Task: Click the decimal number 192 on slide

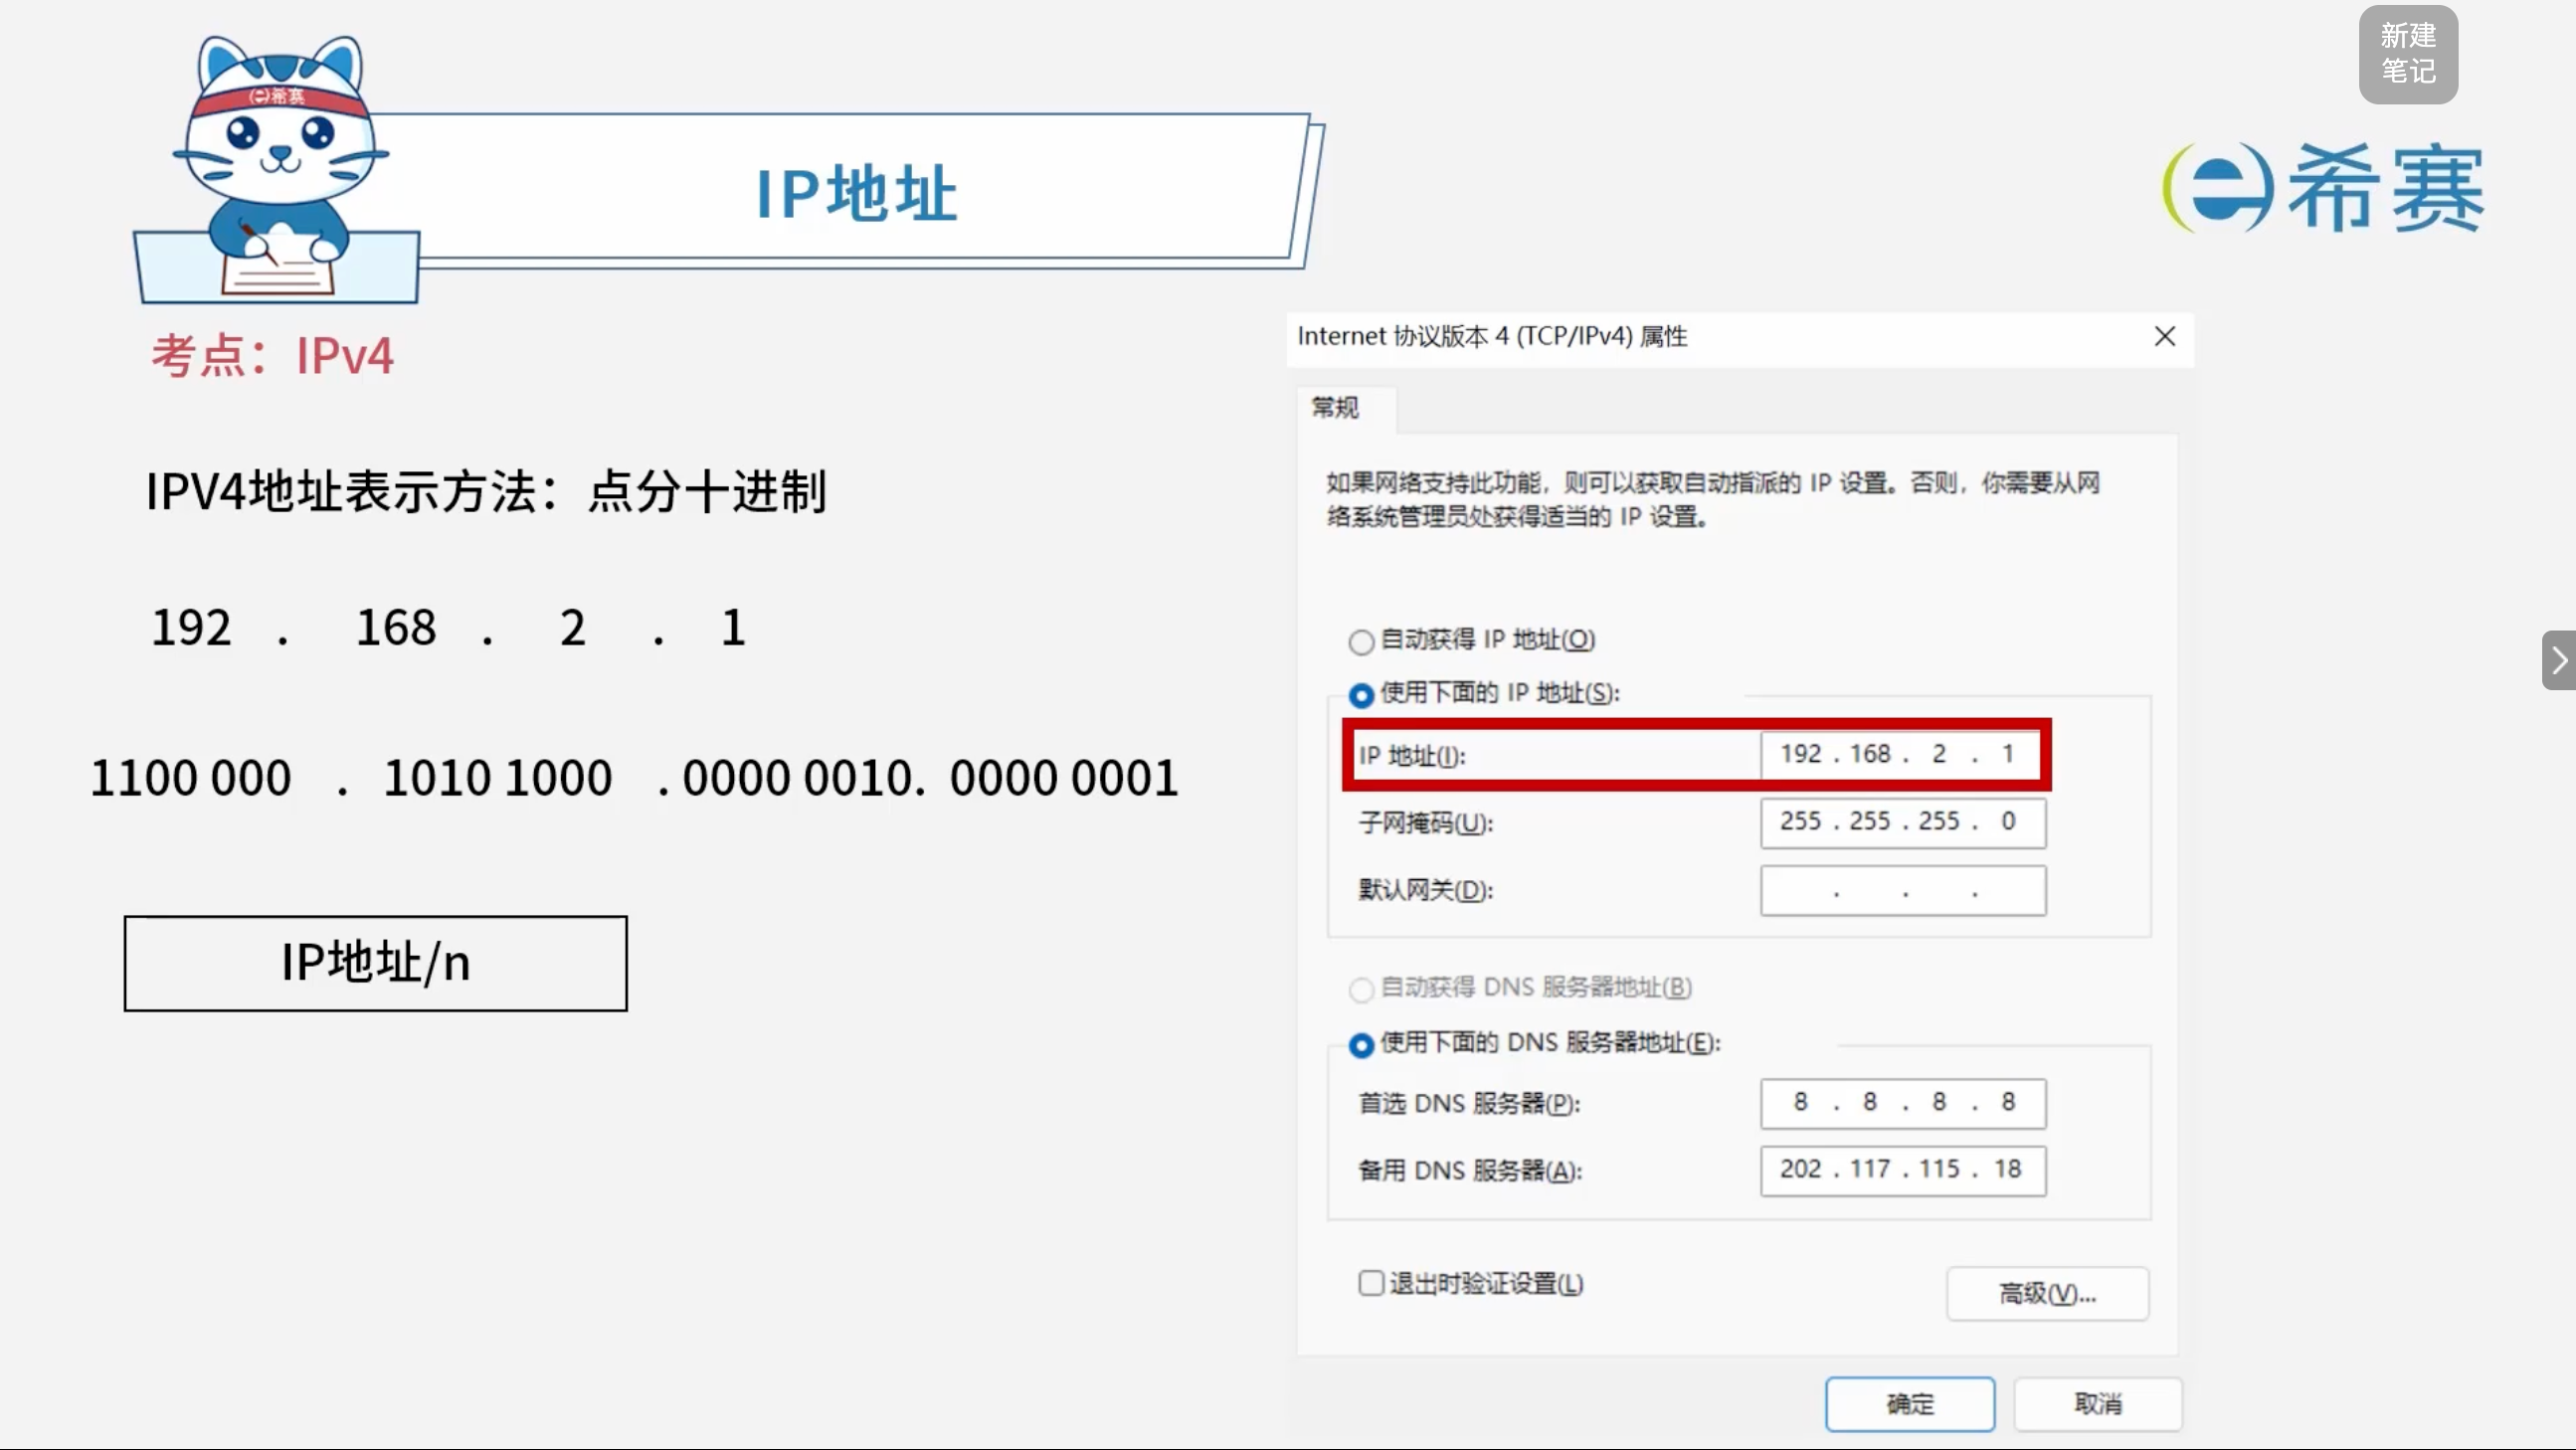Action: pos(191,628)
